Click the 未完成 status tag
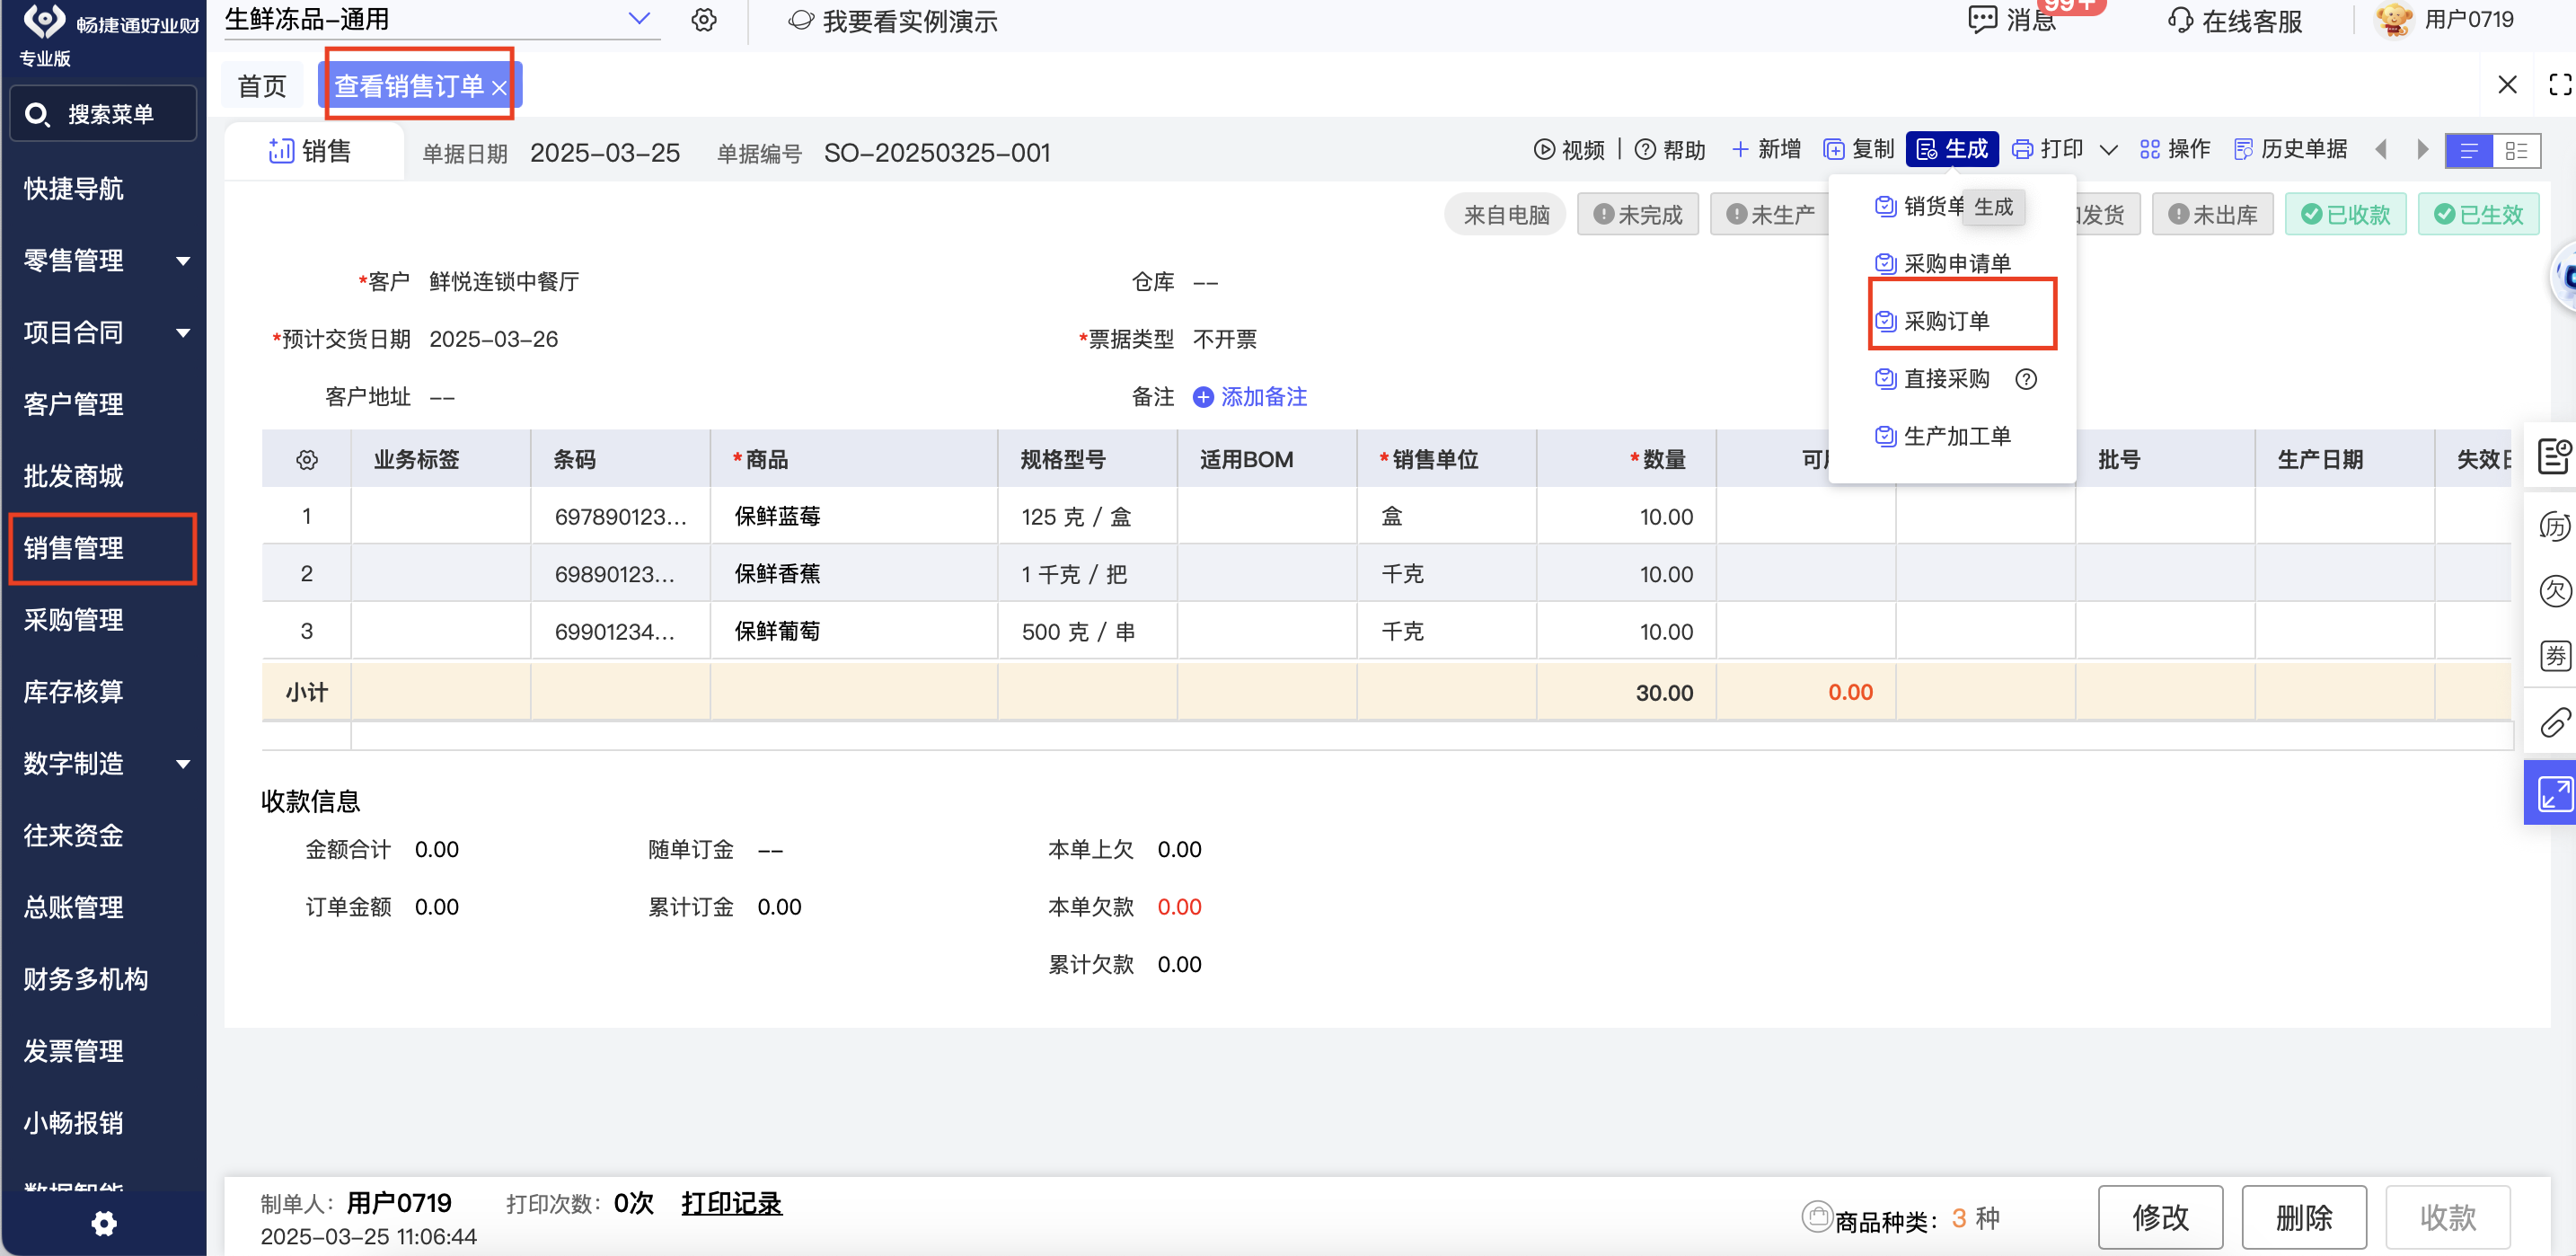Image resolution: width=2576 pixels, height=1256 pixels. [x=1638, y=214]
